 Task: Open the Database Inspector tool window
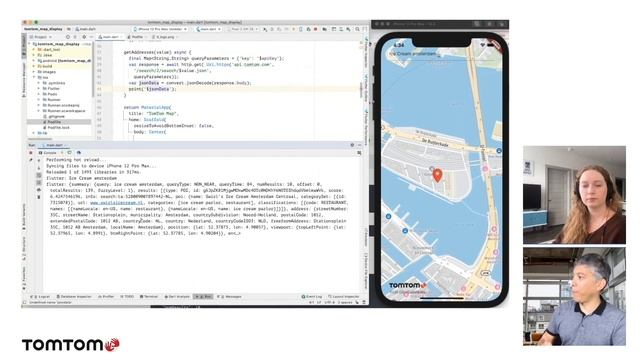[74, 297]
